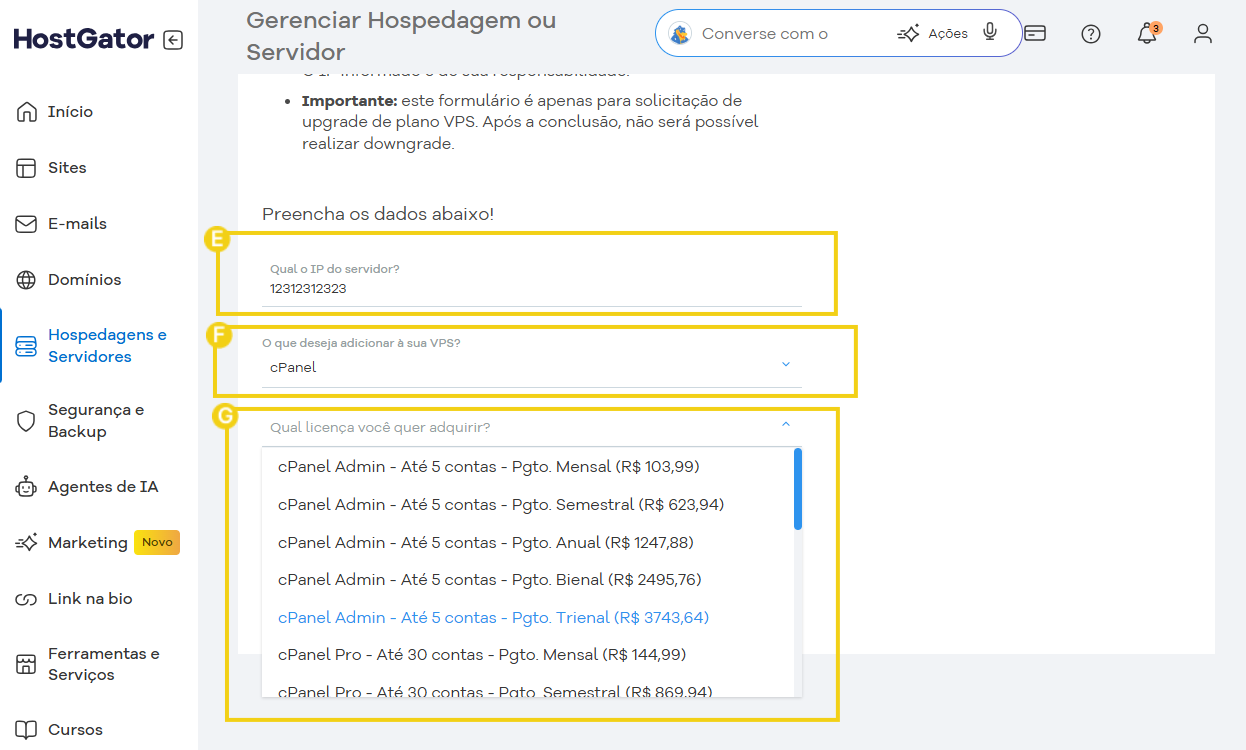Click the license list scrollbar thumb

(797, 488)
